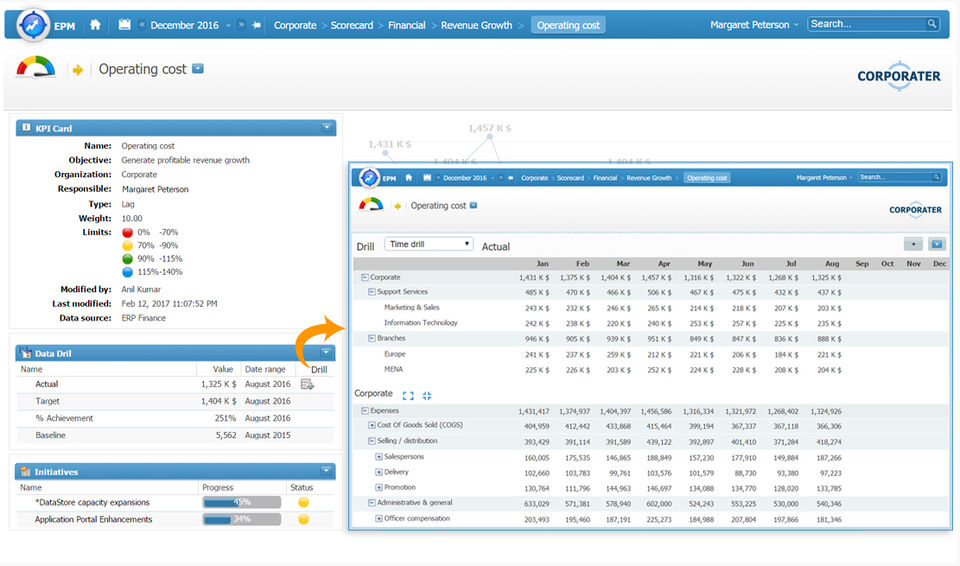Open the calendar icon beside December 2016
This screenshot has width=960, height=566.
tap(124, 25)
